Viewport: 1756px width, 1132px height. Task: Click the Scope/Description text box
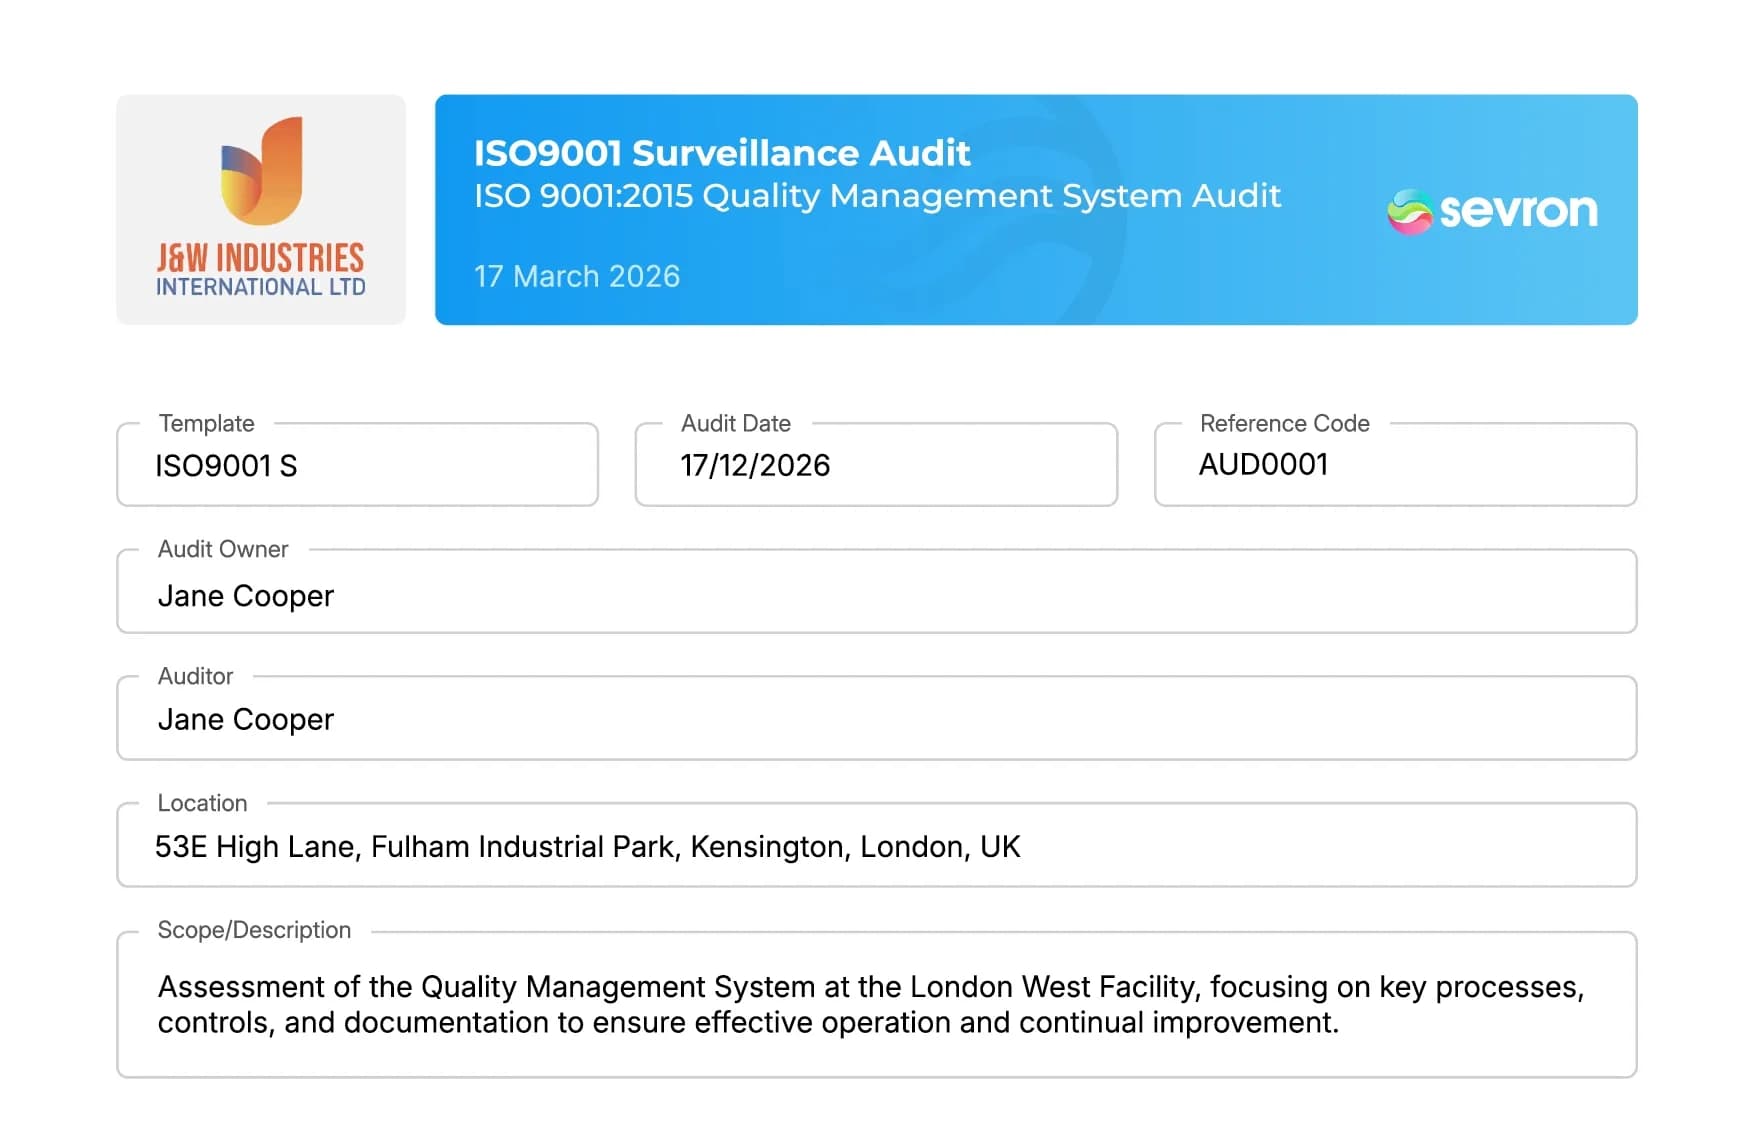[x=876, y=1004]
